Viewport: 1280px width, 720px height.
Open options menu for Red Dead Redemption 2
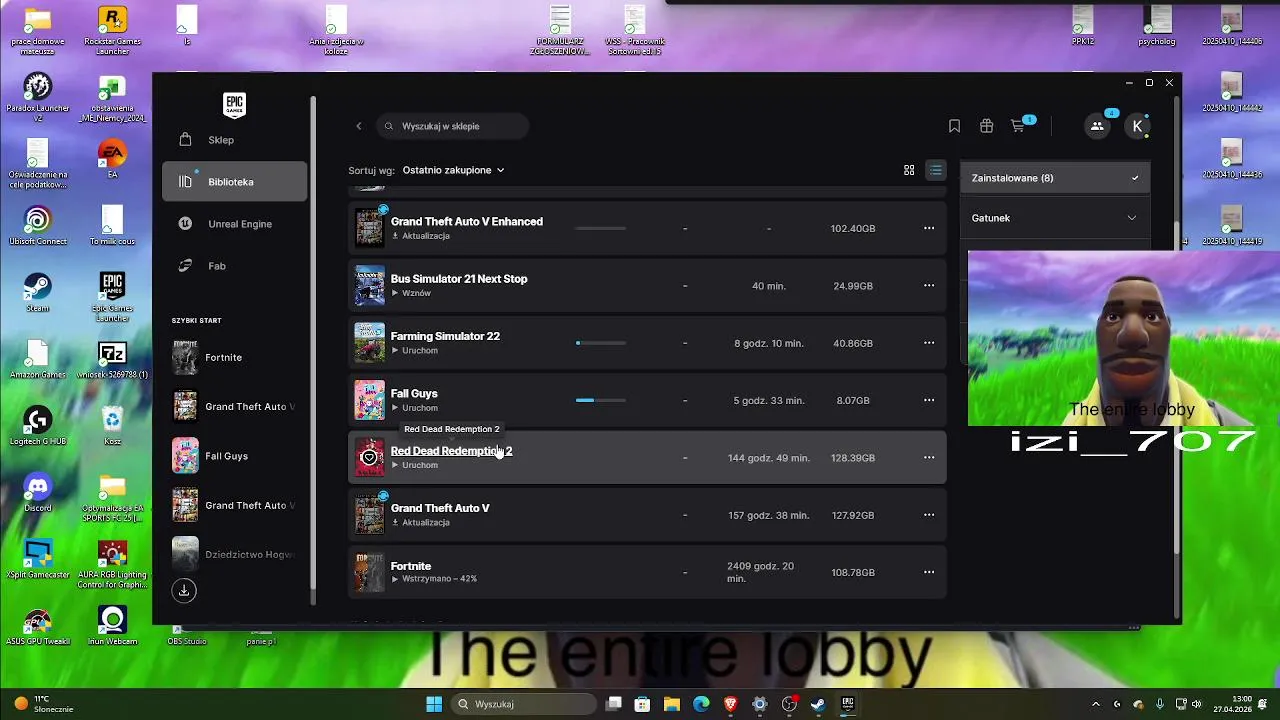[929, 458]
